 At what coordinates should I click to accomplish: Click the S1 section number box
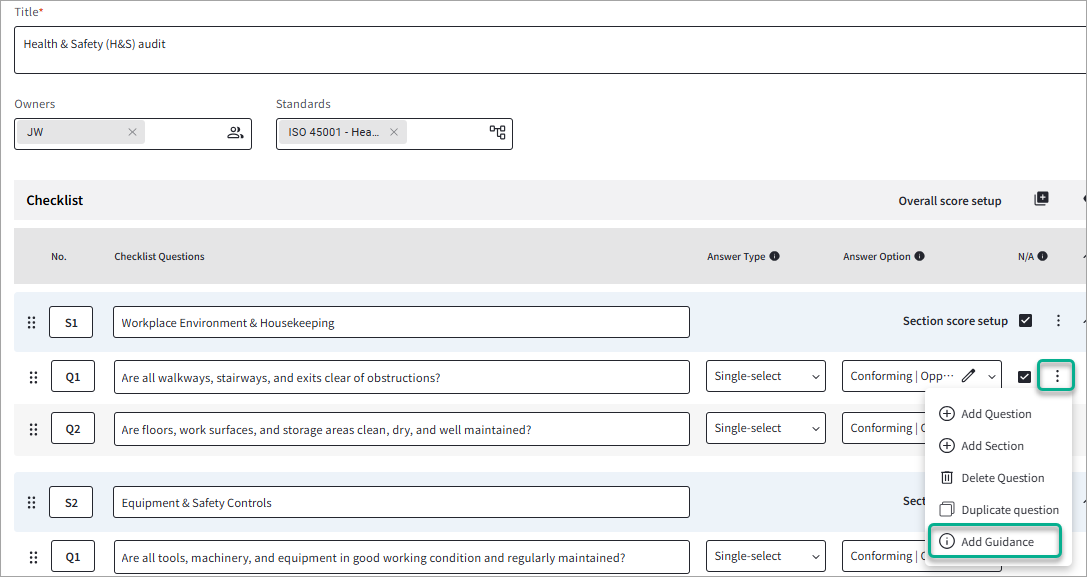71,322
